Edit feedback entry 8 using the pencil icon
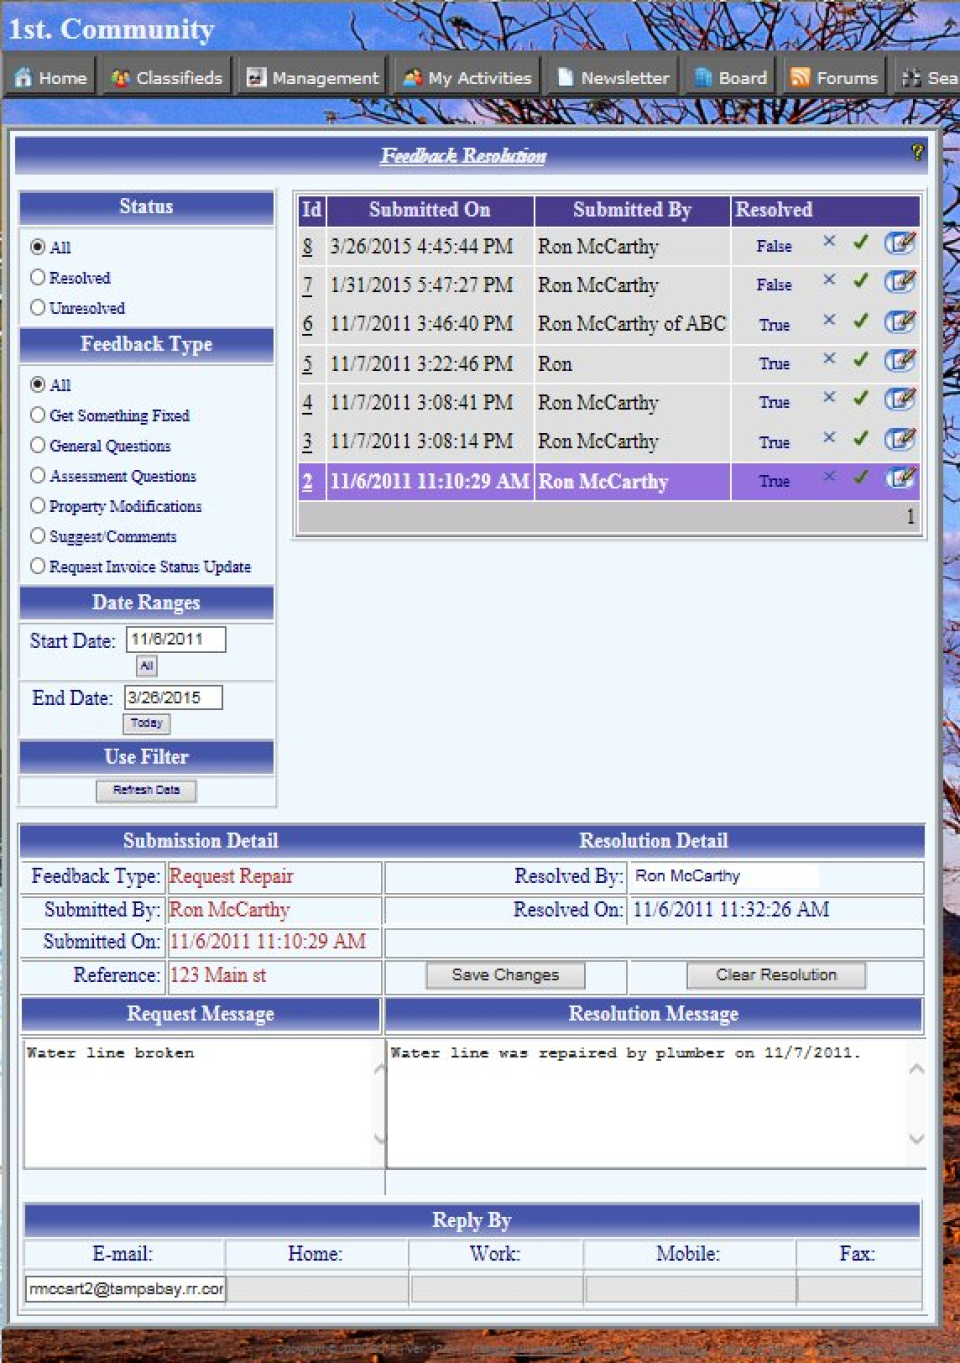Viewport: 960px width, 1363px height. pyautogui.click(x=899, y=242)
